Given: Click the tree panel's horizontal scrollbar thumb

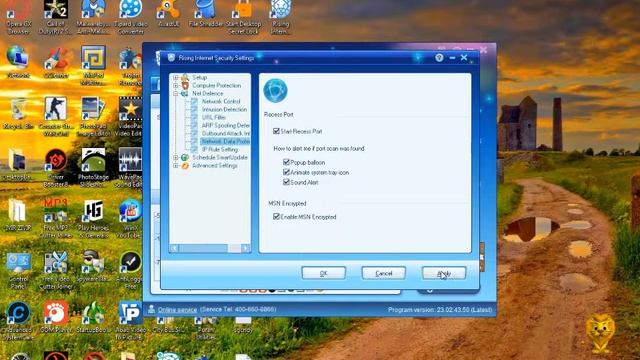Looking at the screenshot, I should pyautogui.click(x=204, y=248).
